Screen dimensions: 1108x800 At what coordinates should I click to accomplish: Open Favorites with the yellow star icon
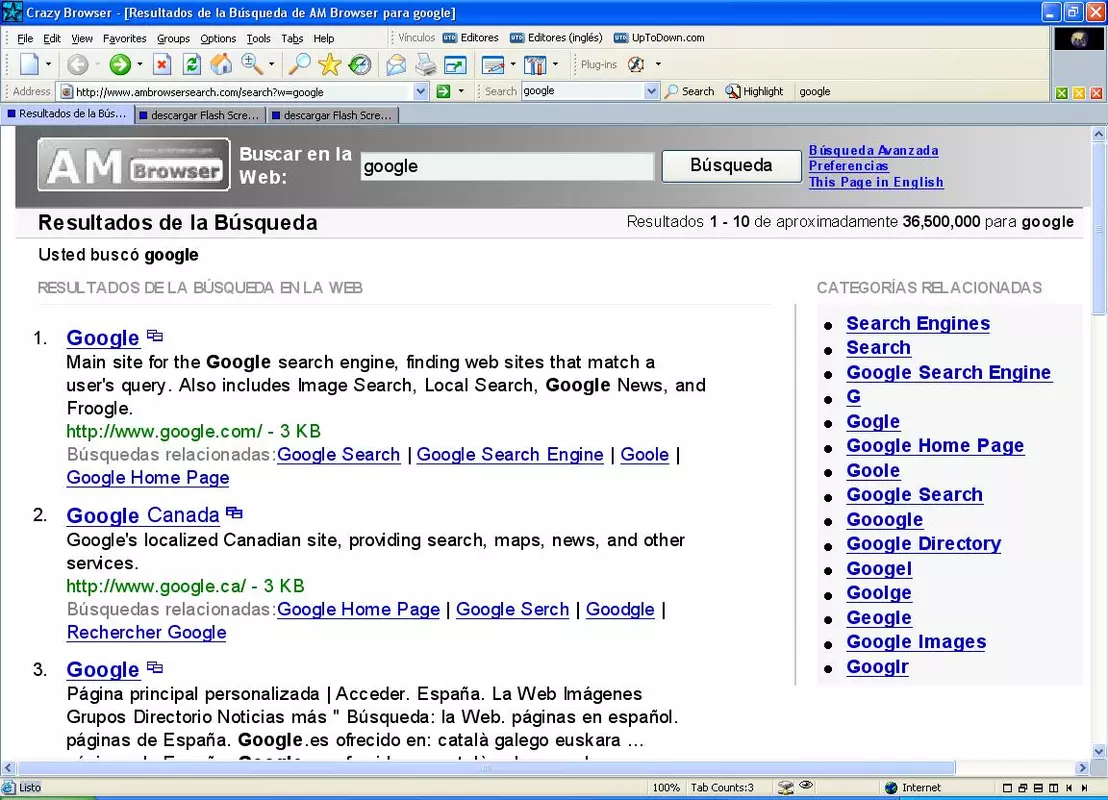point(329,64)
